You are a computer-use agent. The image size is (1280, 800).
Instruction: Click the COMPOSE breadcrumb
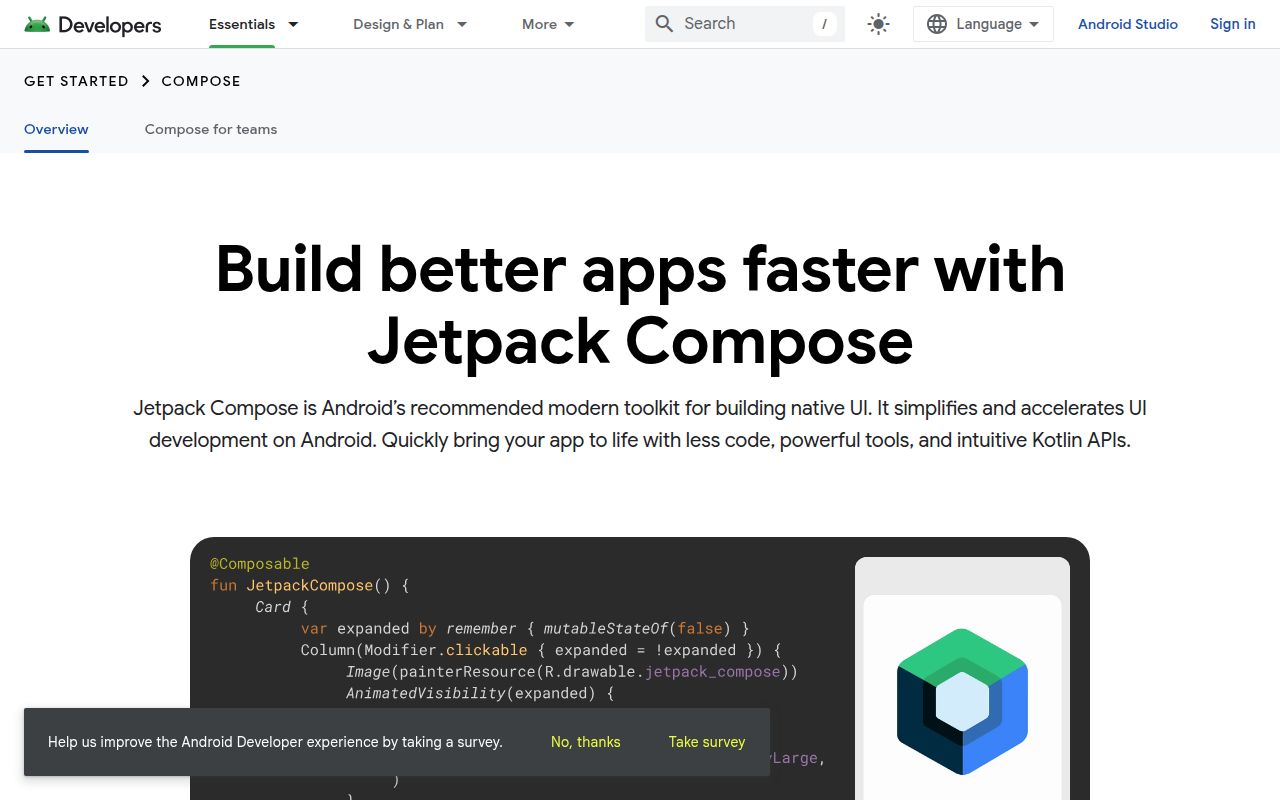[201, 81]
